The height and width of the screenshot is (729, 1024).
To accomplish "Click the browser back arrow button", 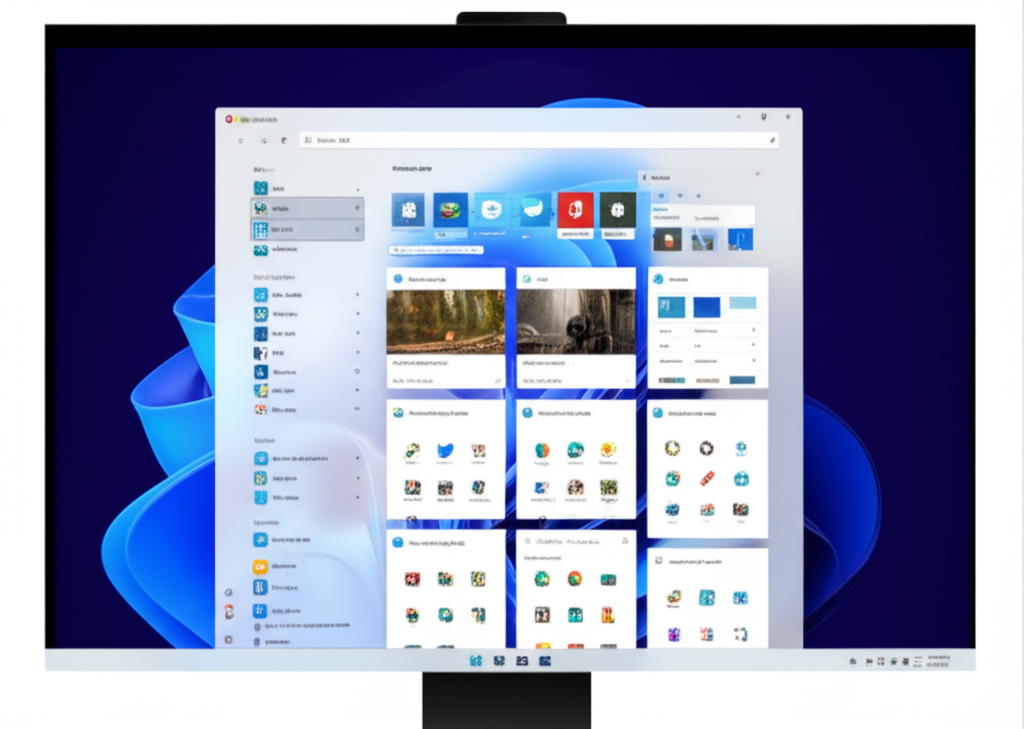I will (x=241, y=141).
